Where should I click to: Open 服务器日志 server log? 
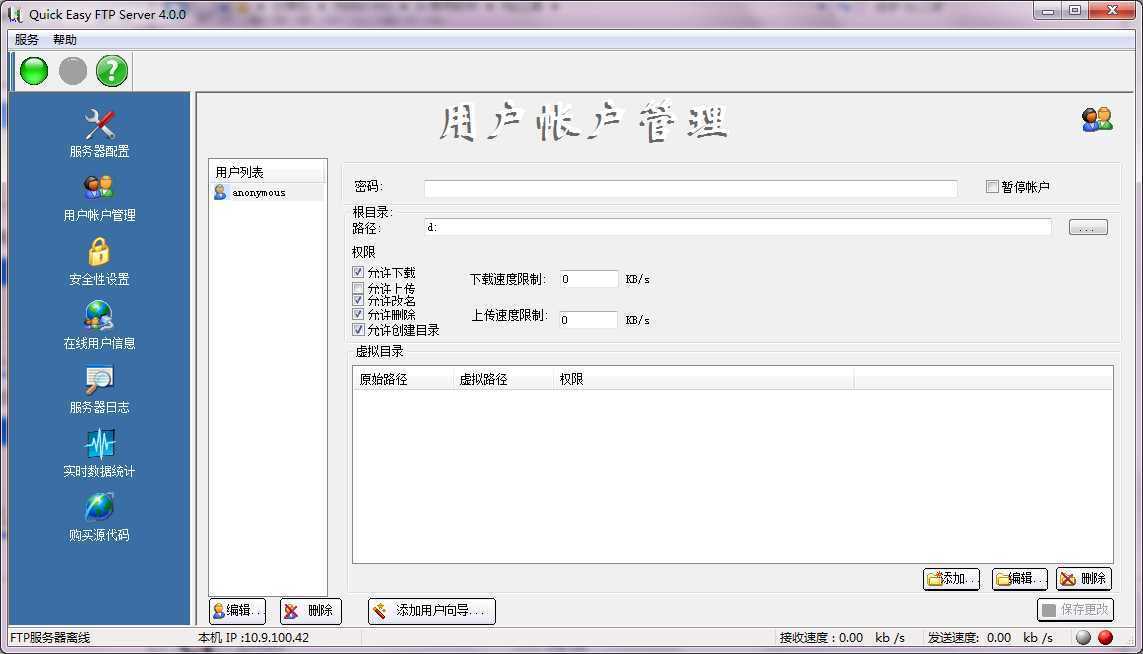99,390
